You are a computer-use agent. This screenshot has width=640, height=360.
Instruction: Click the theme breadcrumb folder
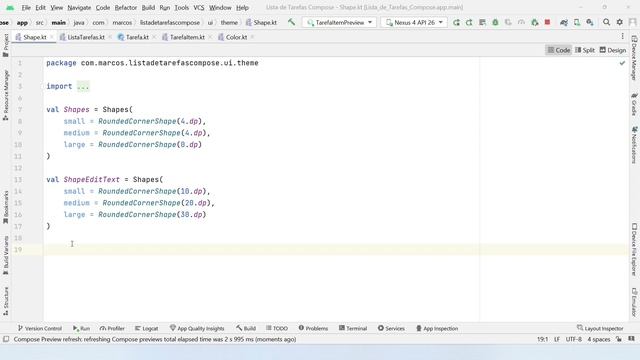point(229,22)
